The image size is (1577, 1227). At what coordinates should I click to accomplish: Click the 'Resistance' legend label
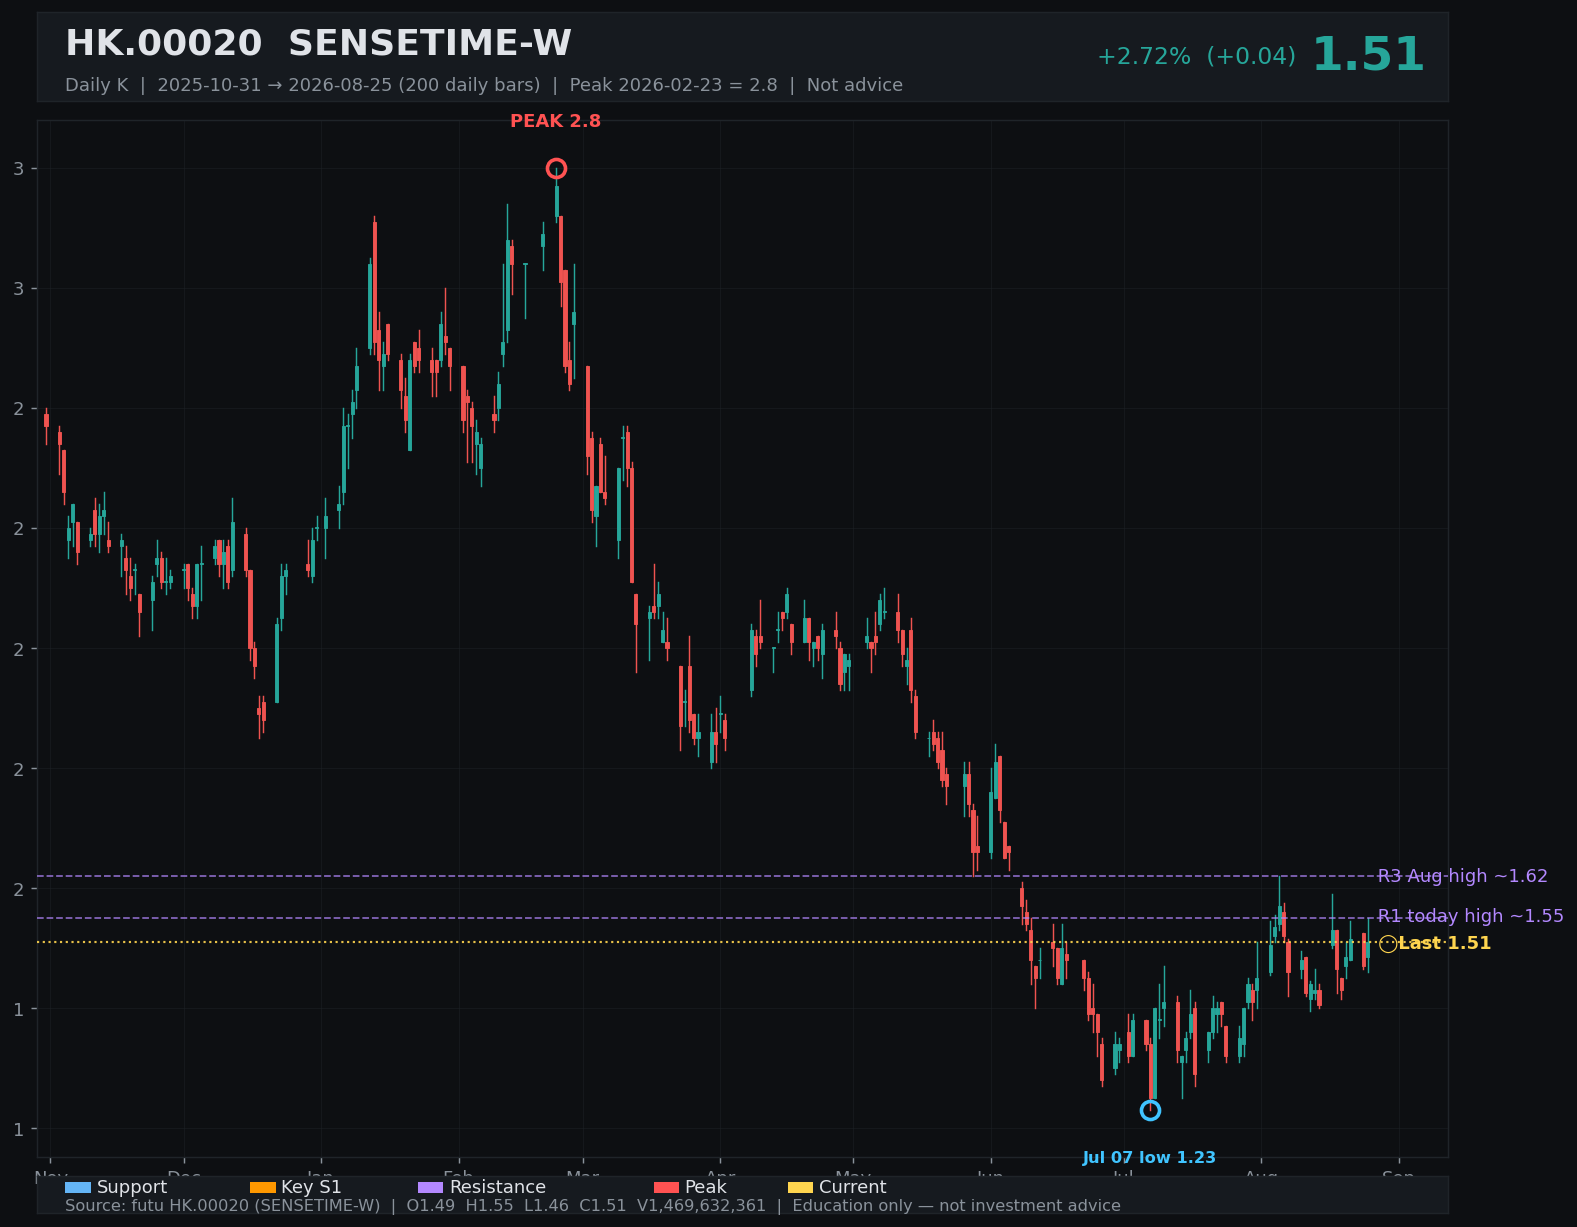(x=498, y=1187)
